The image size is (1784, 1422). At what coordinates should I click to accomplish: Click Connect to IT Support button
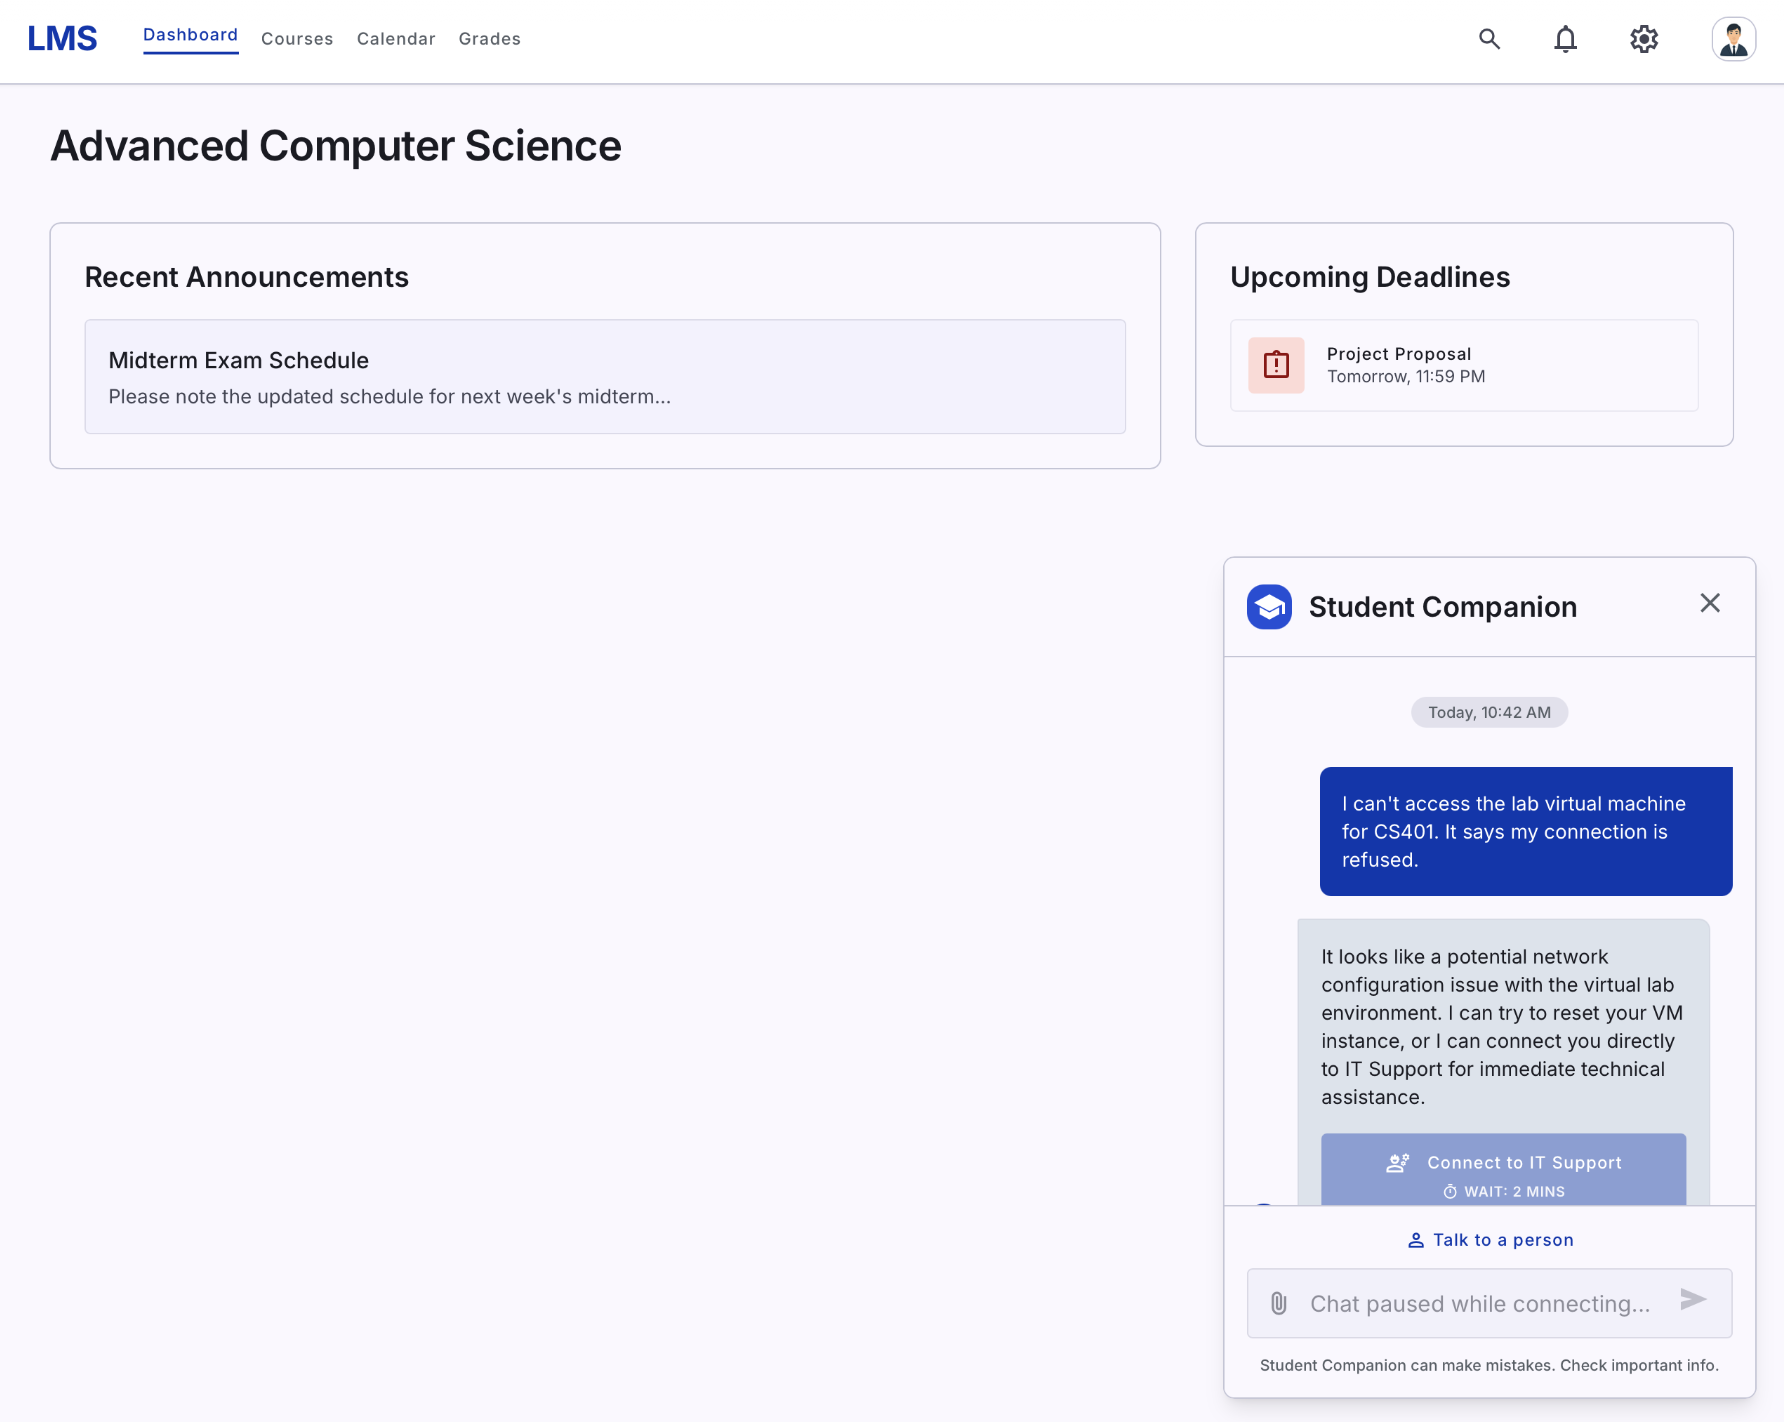1503,1170
